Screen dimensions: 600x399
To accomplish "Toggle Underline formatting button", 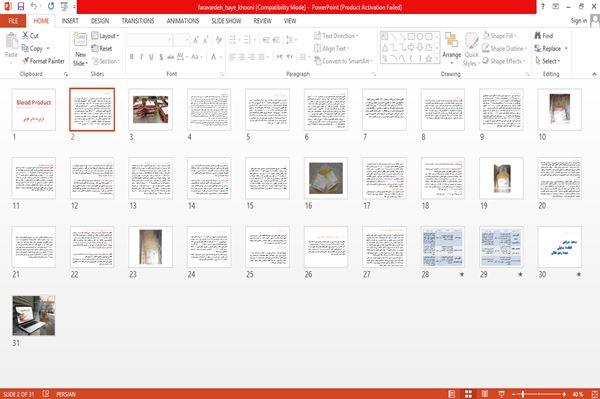I will pos(151,57).
